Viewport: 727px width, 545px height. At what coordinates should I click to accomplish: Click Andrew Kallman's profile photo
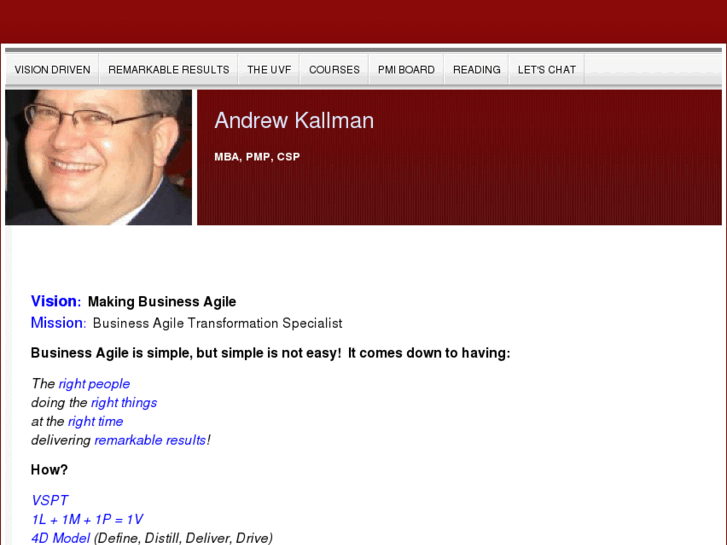[x=98, y=157]
